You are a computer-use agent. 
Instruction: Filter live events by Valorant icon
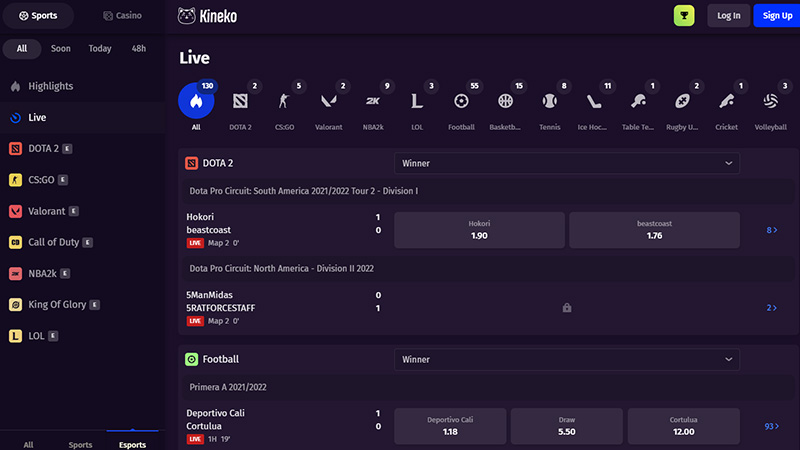pos(329,101)
